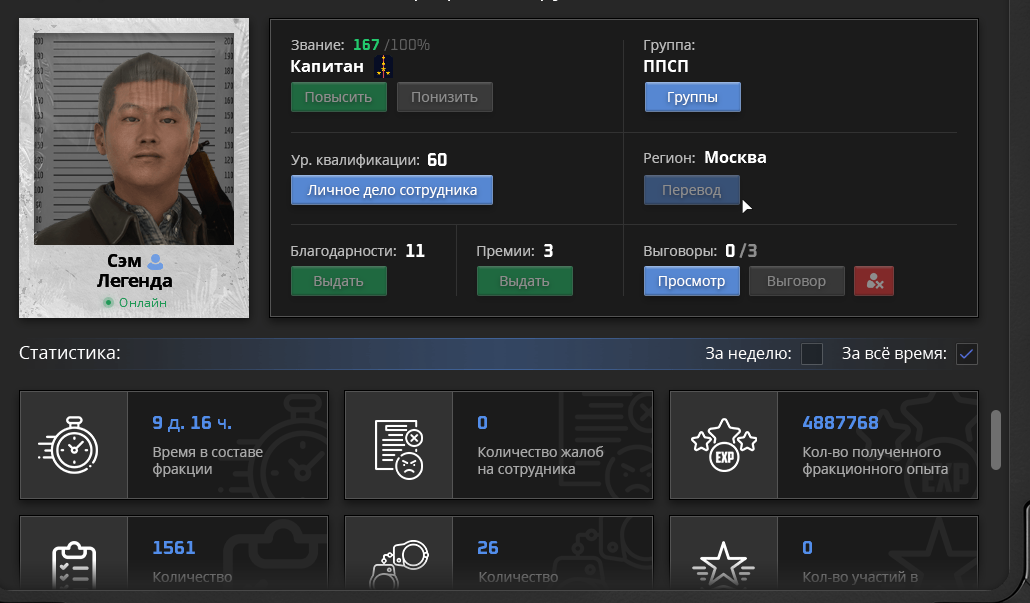Image resolution: width=1030 pixels, height=603 pixels.
Task: Click the 26 statistic value
Action: pyautogui.click(x=487, y=548)
